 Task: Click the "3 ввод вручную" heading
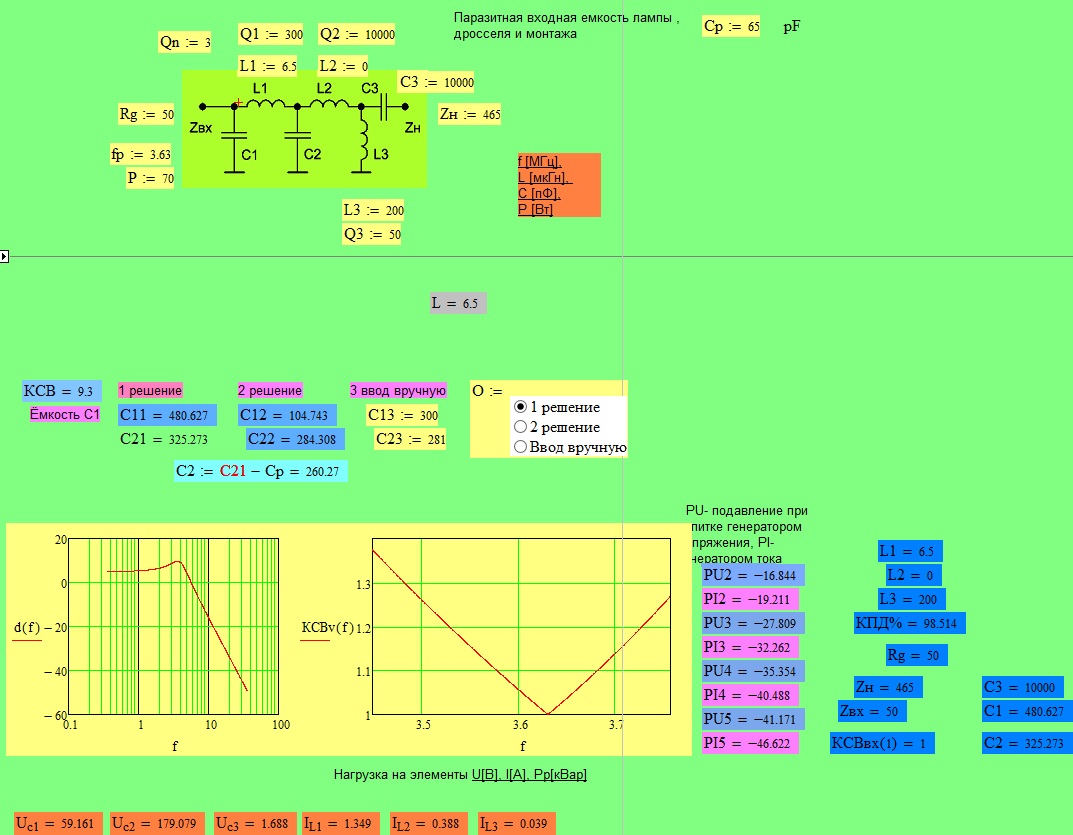tap(398, 391)
